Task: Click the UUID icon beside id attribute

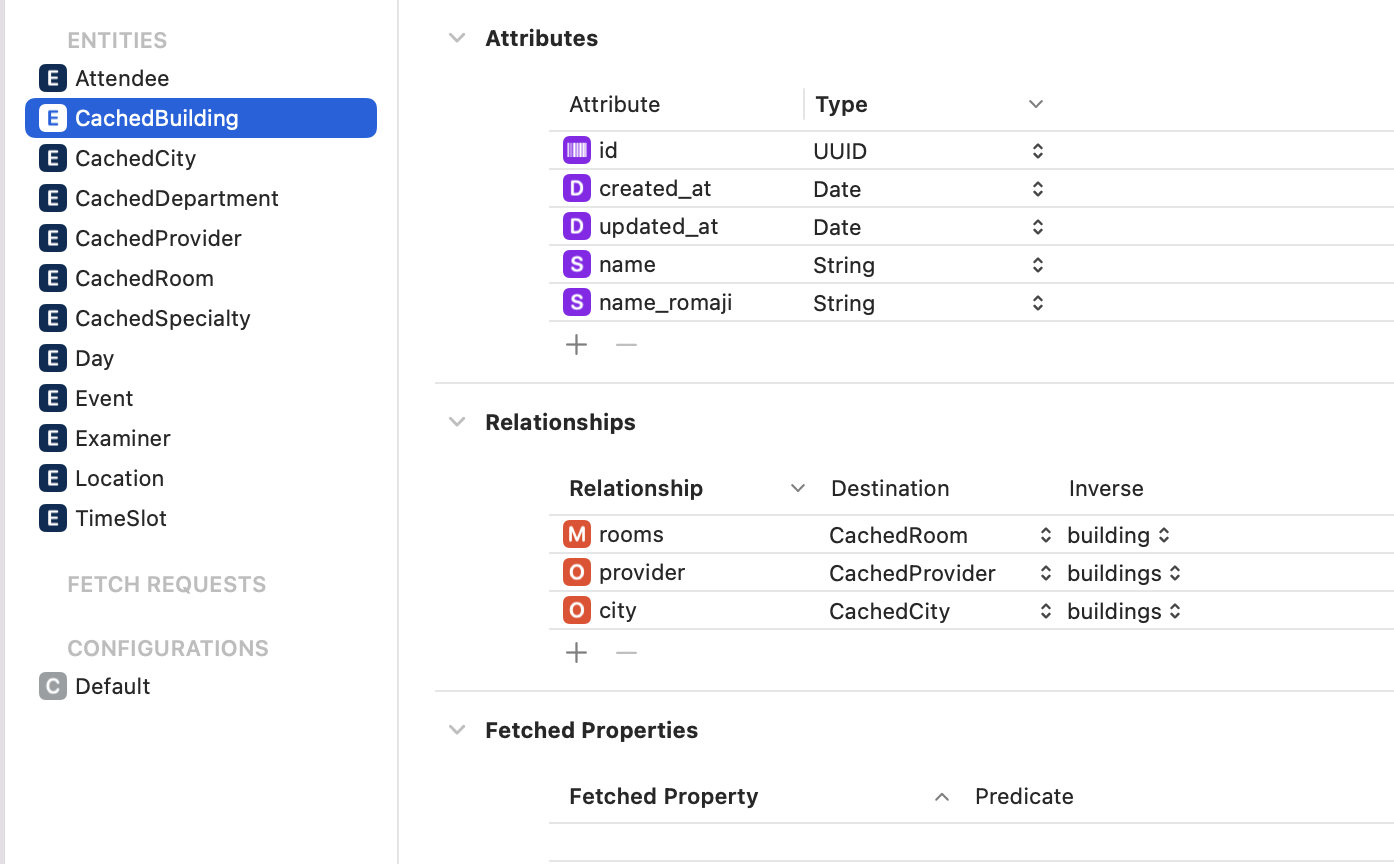Action: coord(577,151)
